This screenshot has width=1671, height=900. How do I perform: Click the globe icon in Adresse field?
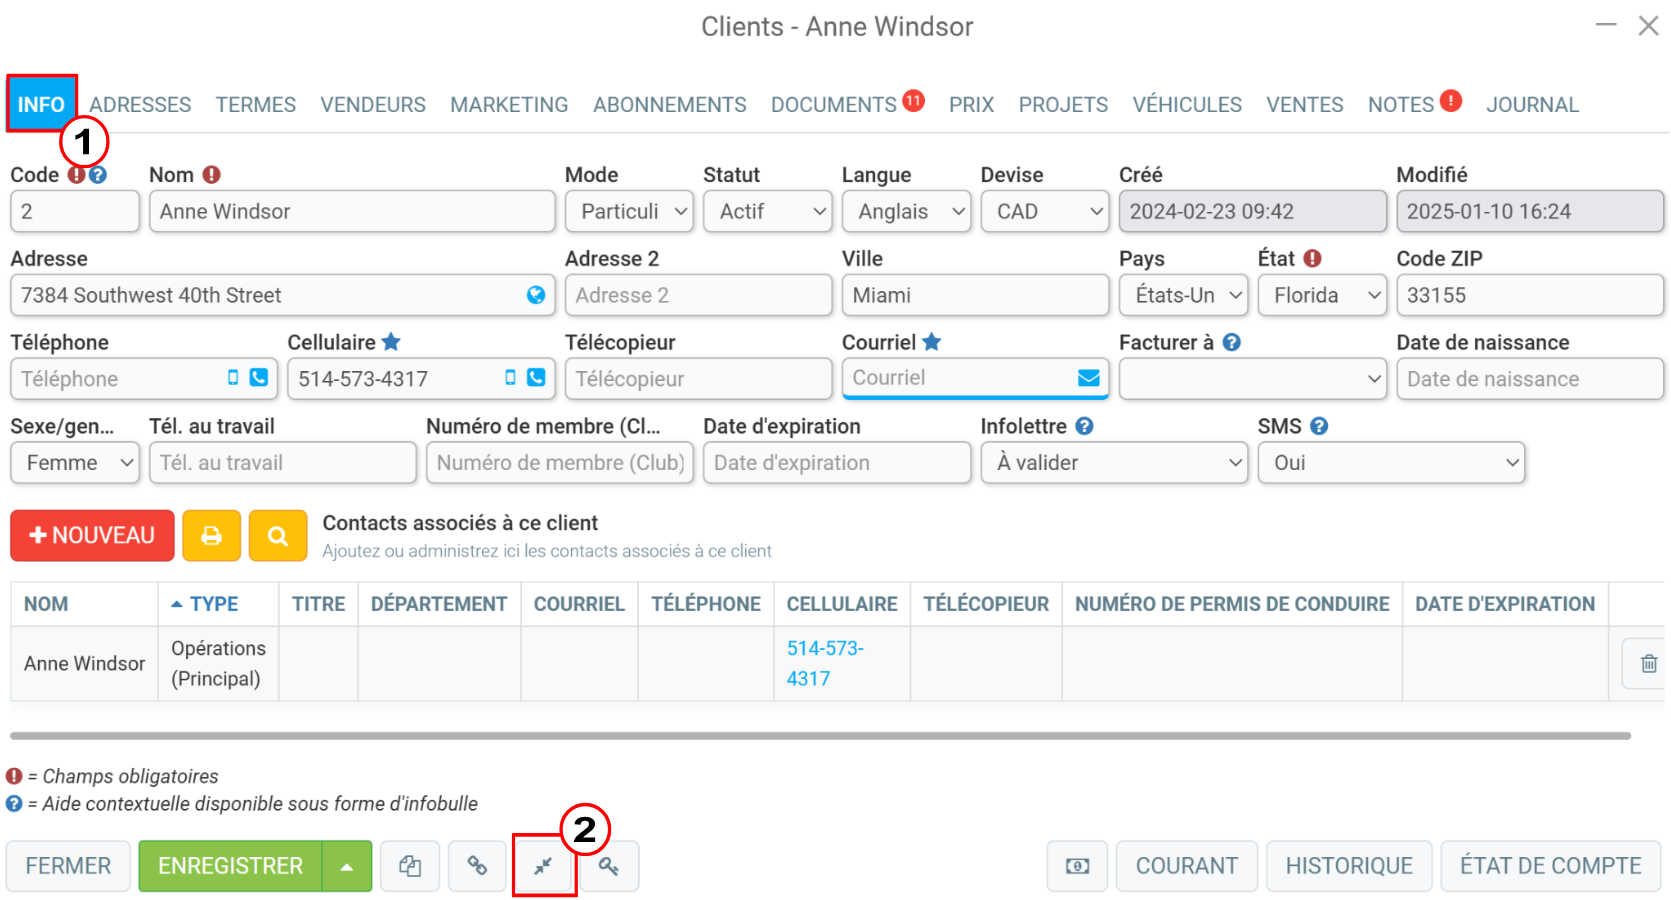pyautogui.click(x=536, y=295)
